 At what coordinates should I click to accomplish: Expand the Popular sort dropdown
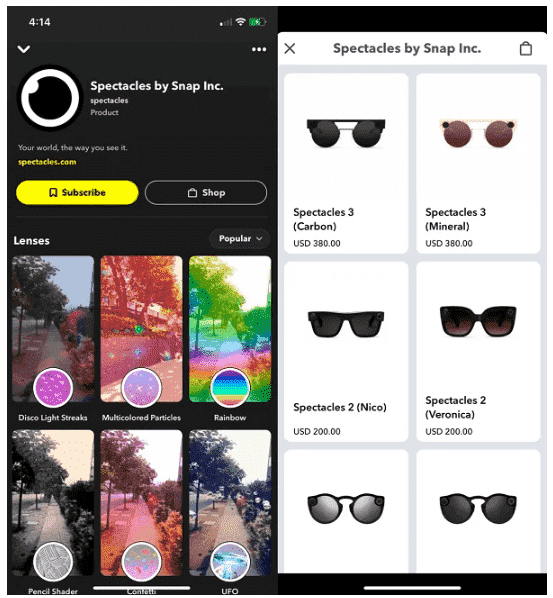pyautogui.click(x=240, y=239)
